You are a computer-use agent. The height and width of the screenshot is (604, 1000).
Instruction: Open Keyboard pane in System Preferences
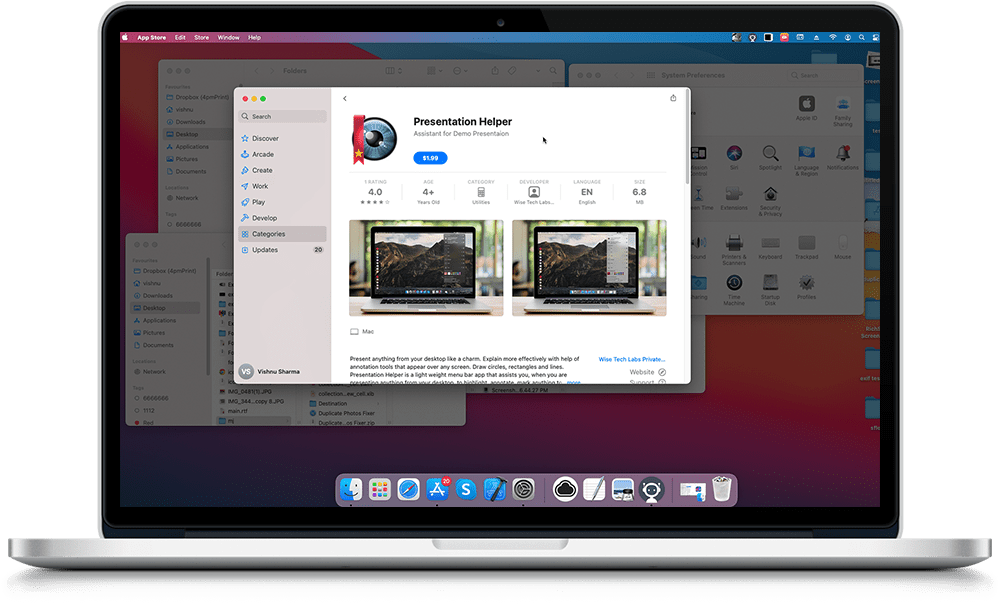[770, 246]
